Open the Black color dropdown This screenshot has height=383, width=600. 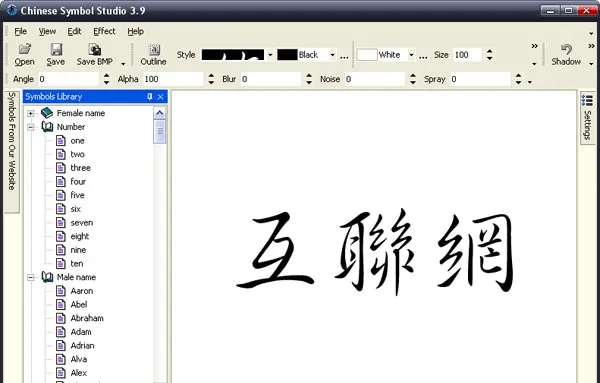pyautogui.click(x=333, y=55)
